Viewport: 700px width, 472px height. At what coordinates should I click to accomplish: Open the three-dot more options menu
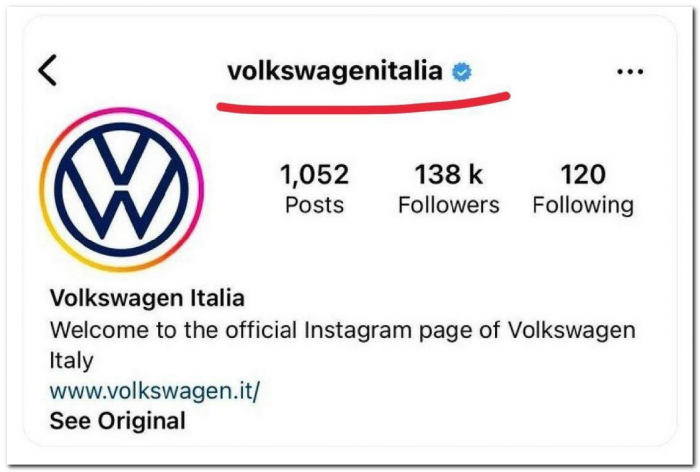click(630, 71)
